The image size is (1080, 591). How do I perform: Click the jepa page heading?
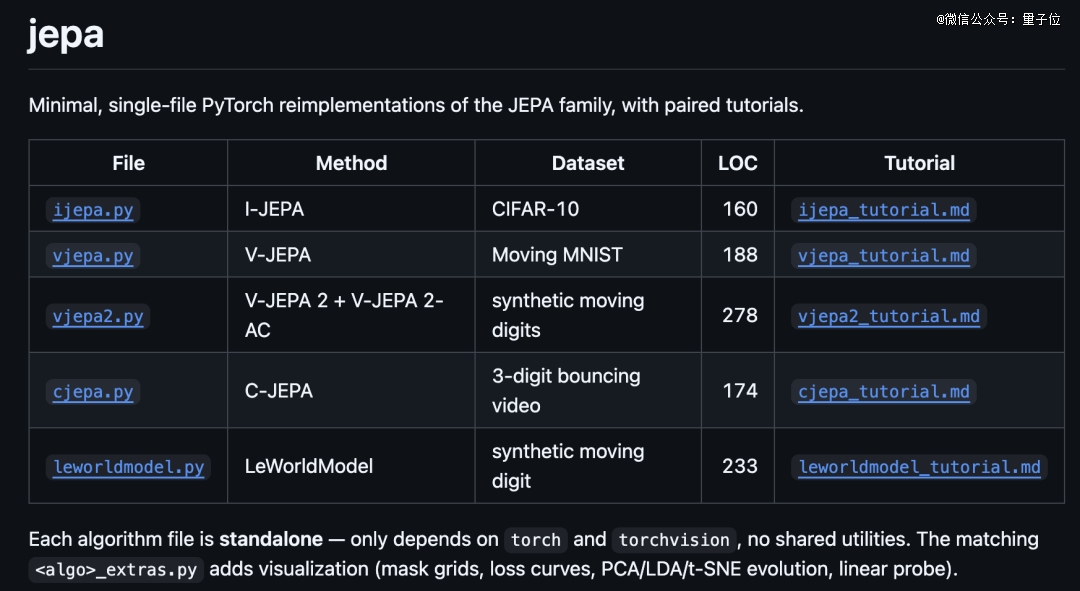coord(65,34)
